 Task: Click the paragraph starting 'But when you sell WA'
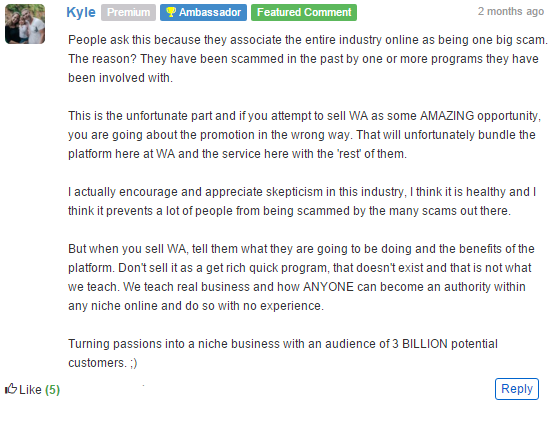point(301,277)
